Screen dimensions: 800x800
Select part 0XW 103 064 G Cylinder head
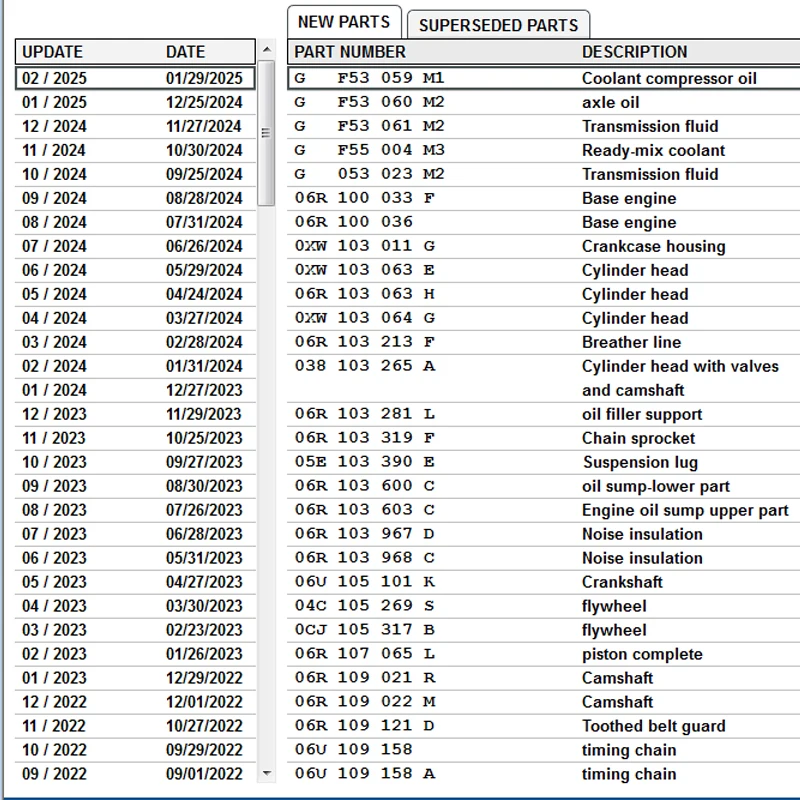(x=544, y=318)
